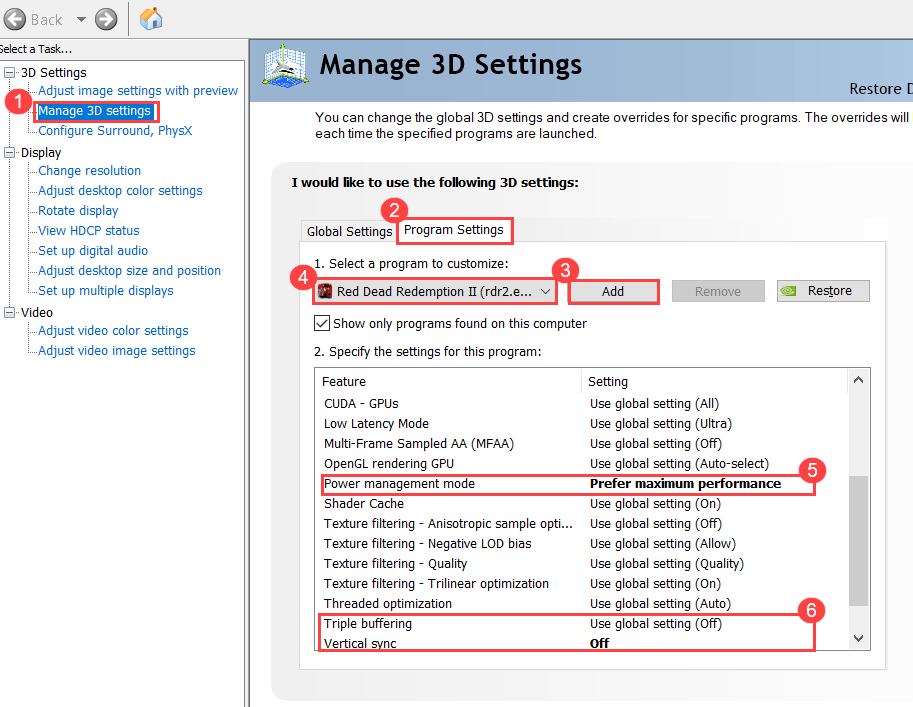Open the Back history dropdown arrow
Image resolution: width=913 pixels, height=707 pixels.
click(81, 20)
